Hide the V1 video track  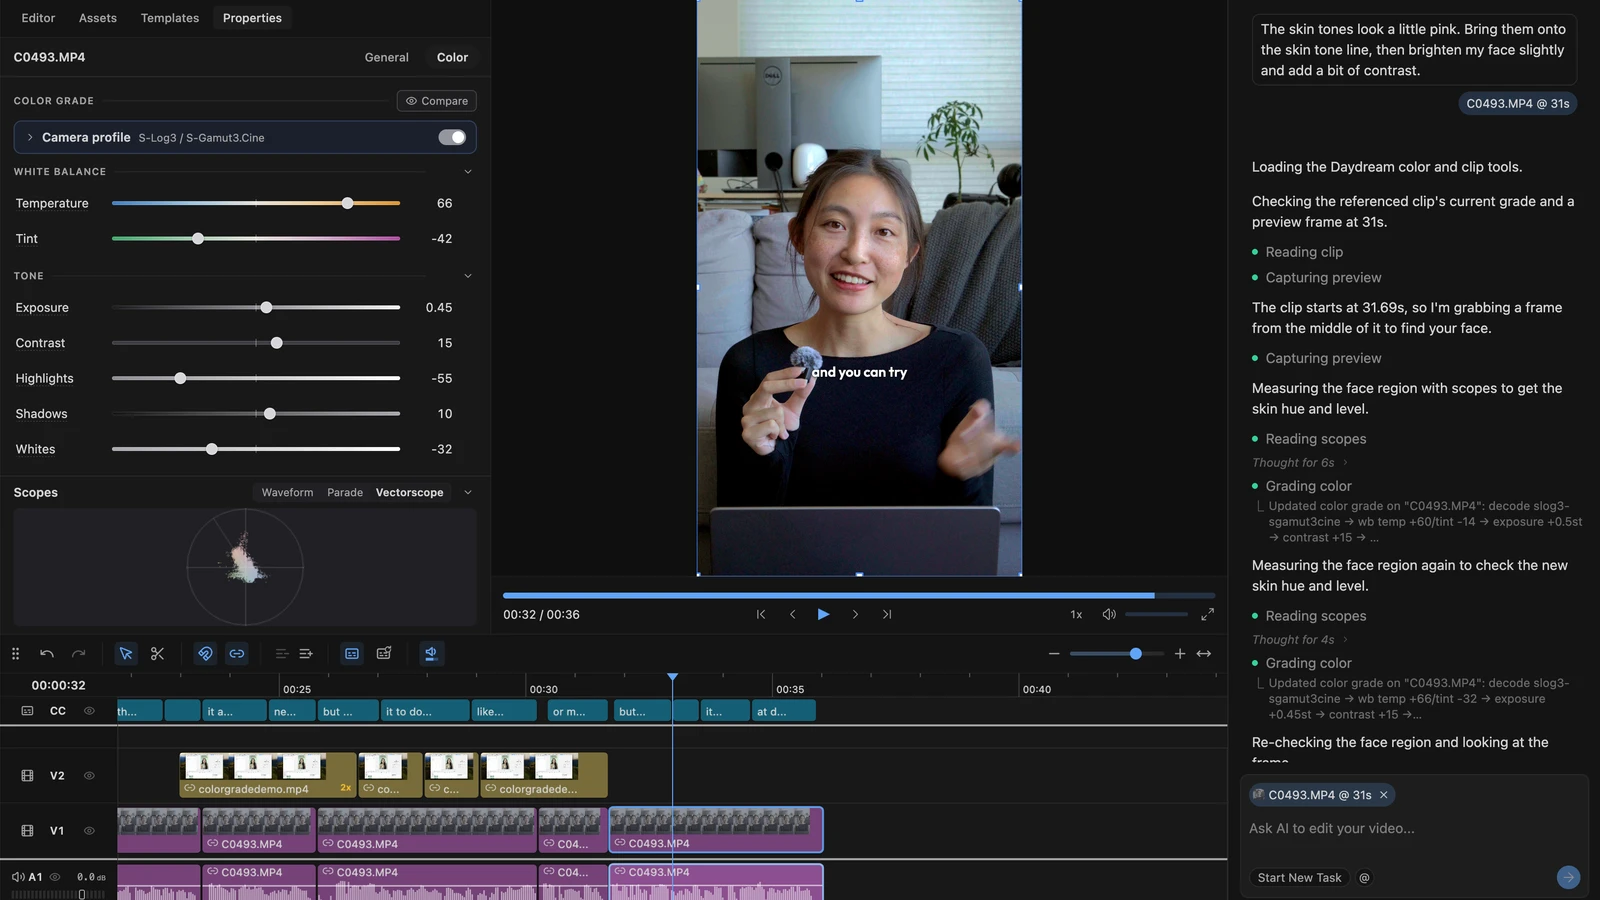point(89,830)
